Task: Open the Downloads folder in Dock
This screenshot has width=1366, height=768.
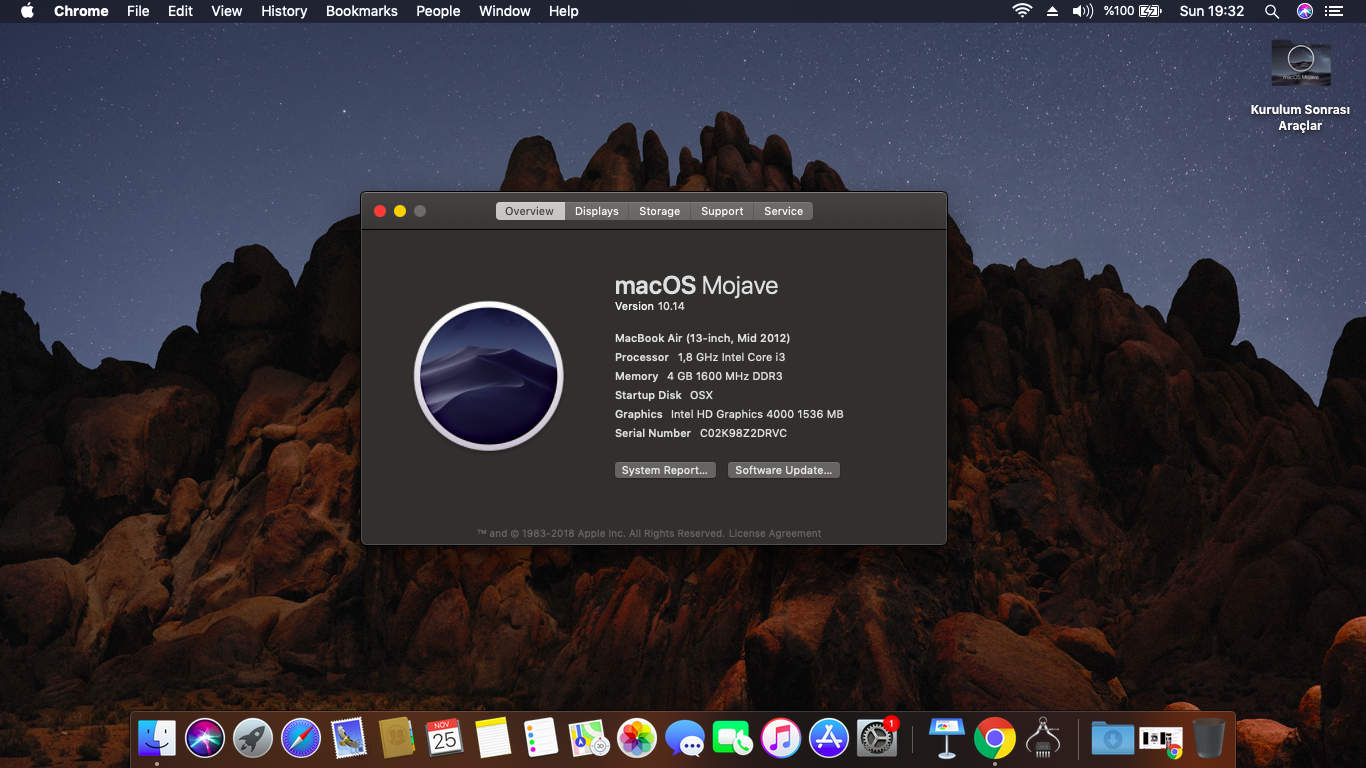Action: 1112,739
